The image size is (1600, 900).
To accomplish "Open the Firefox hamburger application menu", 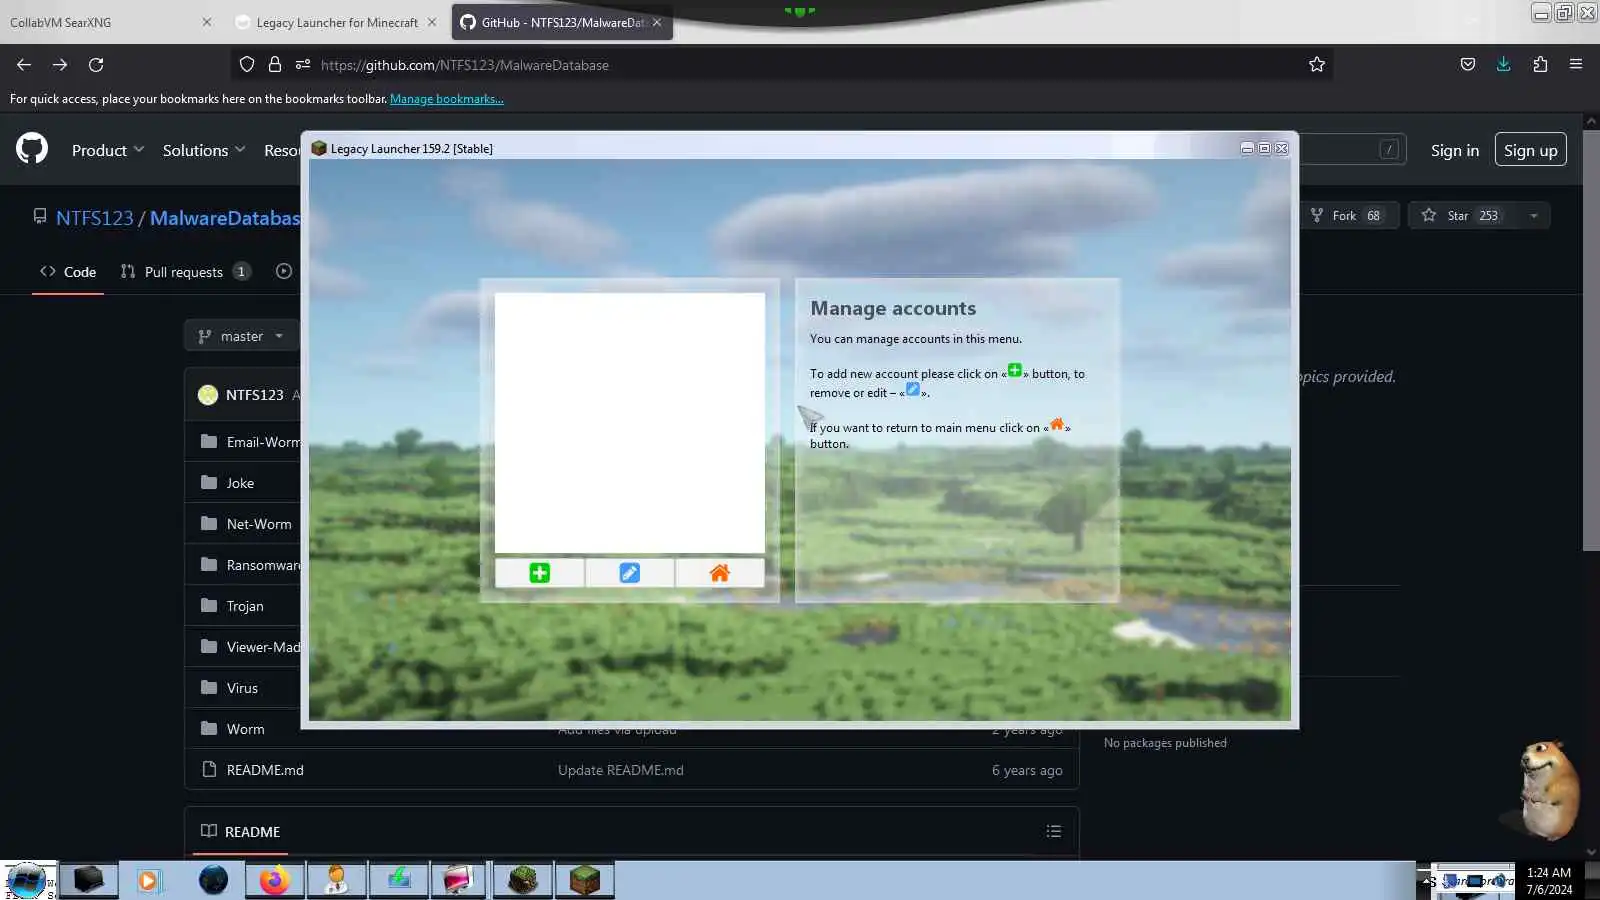I will tap(1576, 65).
